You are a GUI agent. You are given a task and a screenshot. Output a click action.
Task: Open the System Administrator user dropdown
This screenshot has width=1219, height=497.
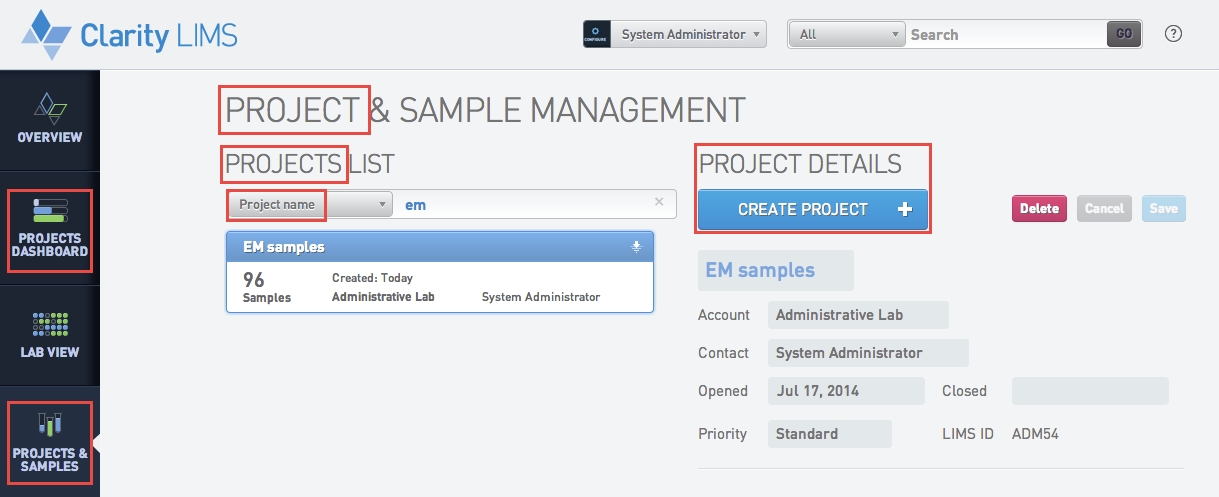tap(690, 34)
